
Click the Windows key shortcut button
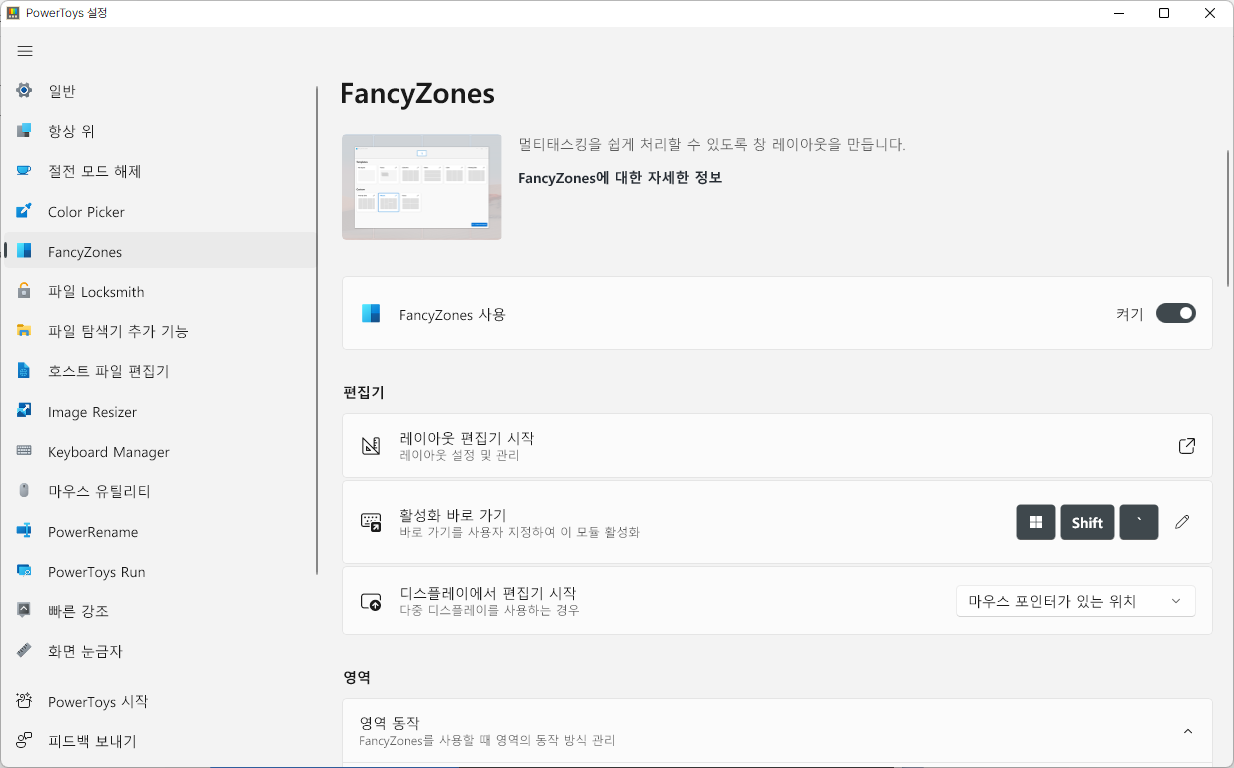[x=1036, y=522]
